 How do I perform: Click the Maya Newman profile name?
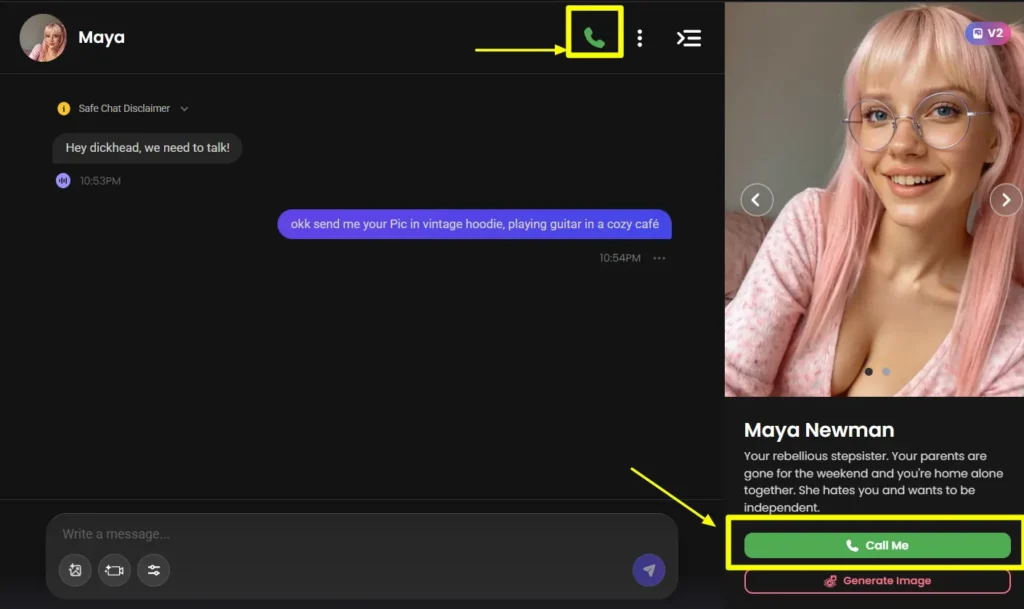click(818, 430)
